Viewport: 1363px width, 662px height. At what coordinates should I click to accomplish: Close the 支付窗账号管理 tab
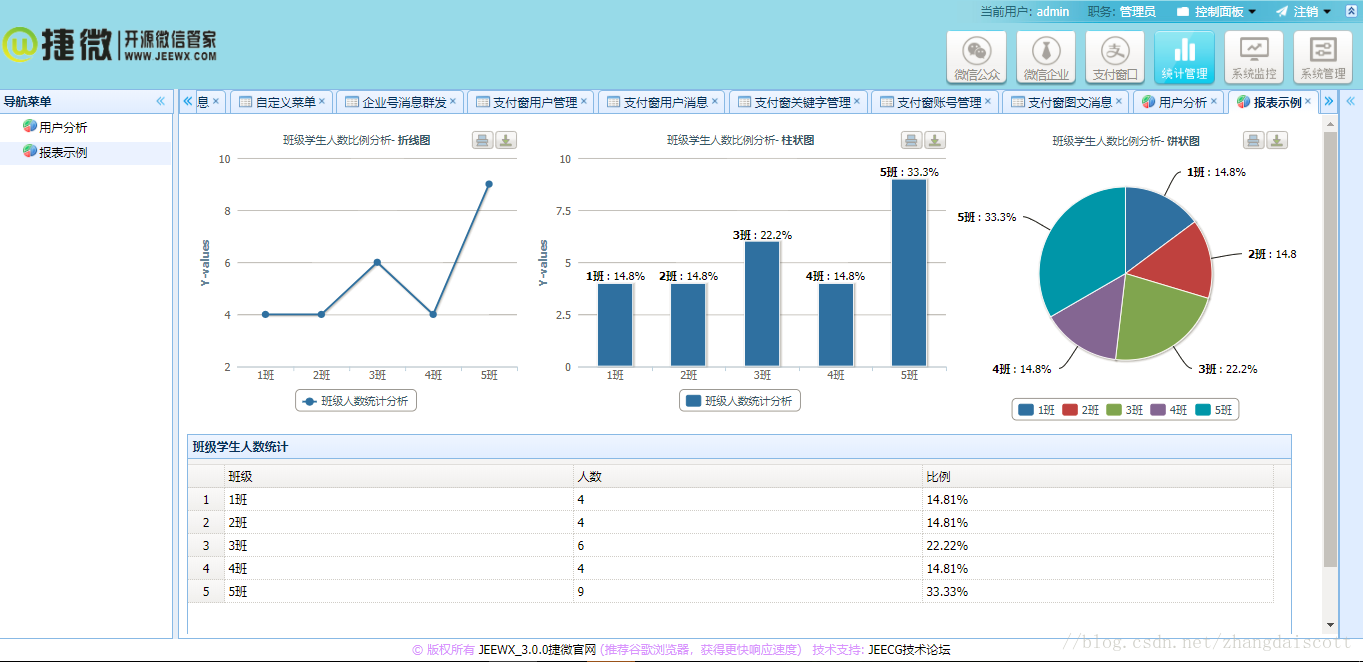click(x=988, y=101)
